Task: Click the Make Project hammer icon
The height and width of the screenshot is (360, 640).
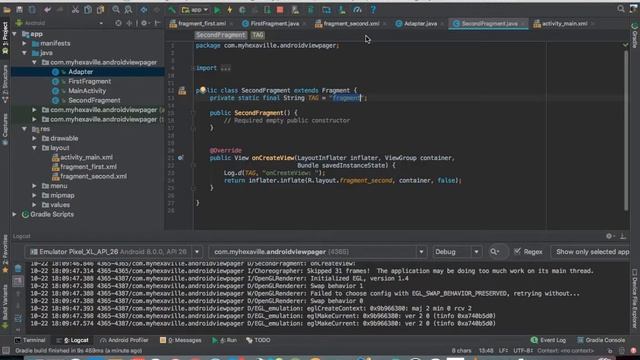Action: (x=172, y=9)
